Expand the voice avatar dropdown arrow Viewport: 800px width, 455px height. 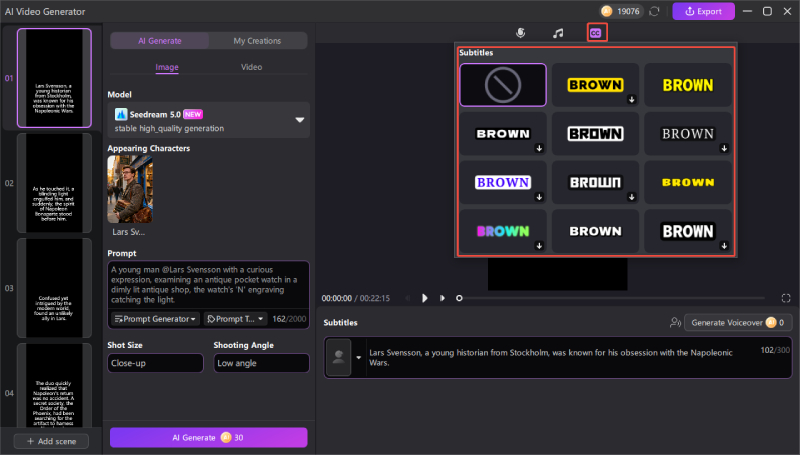point(358,358)
